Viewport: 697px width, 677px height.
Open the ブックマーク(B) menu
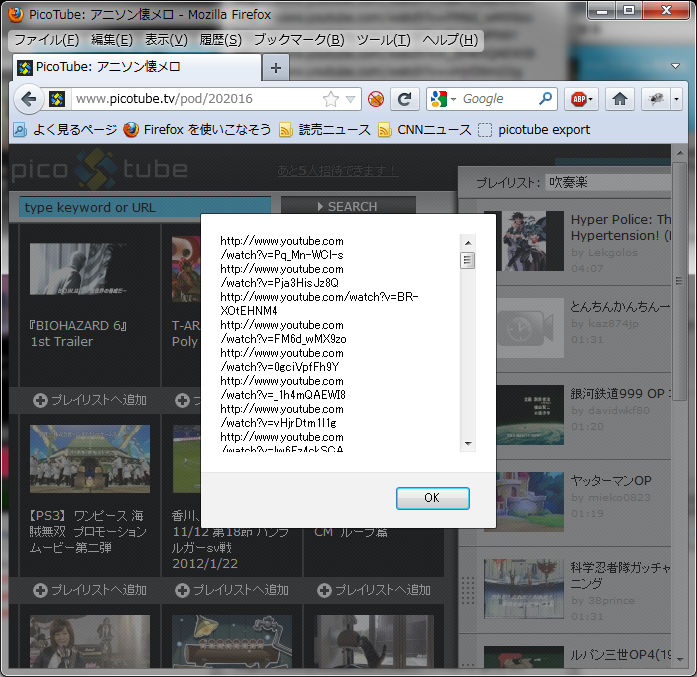pyautogui.click(x=299, y=40)
